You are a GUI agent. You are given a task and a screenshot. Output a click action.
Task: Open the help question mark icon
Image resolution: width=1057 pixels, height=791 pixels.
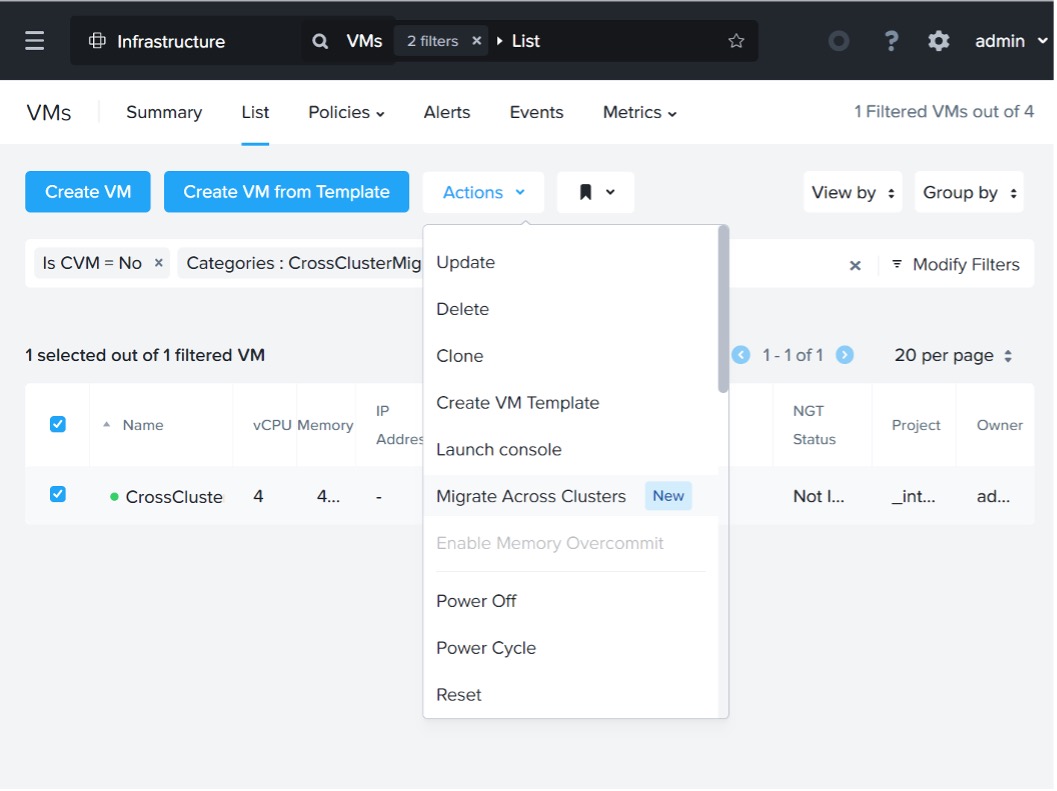click(x=891, y=41)
